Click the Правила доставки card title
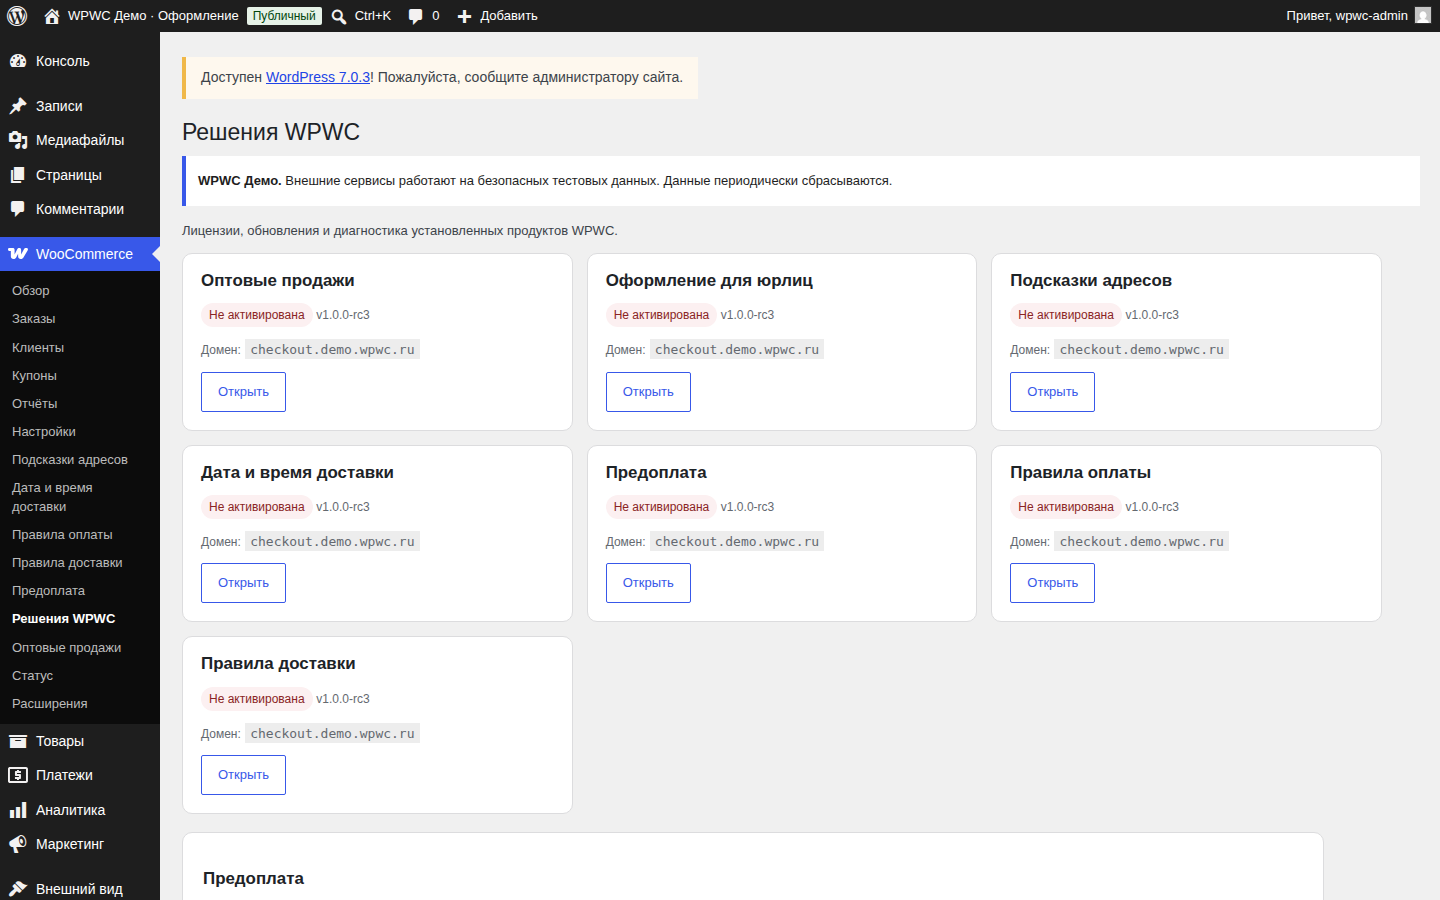This screenshot has height=900, width=1440. 278,664
